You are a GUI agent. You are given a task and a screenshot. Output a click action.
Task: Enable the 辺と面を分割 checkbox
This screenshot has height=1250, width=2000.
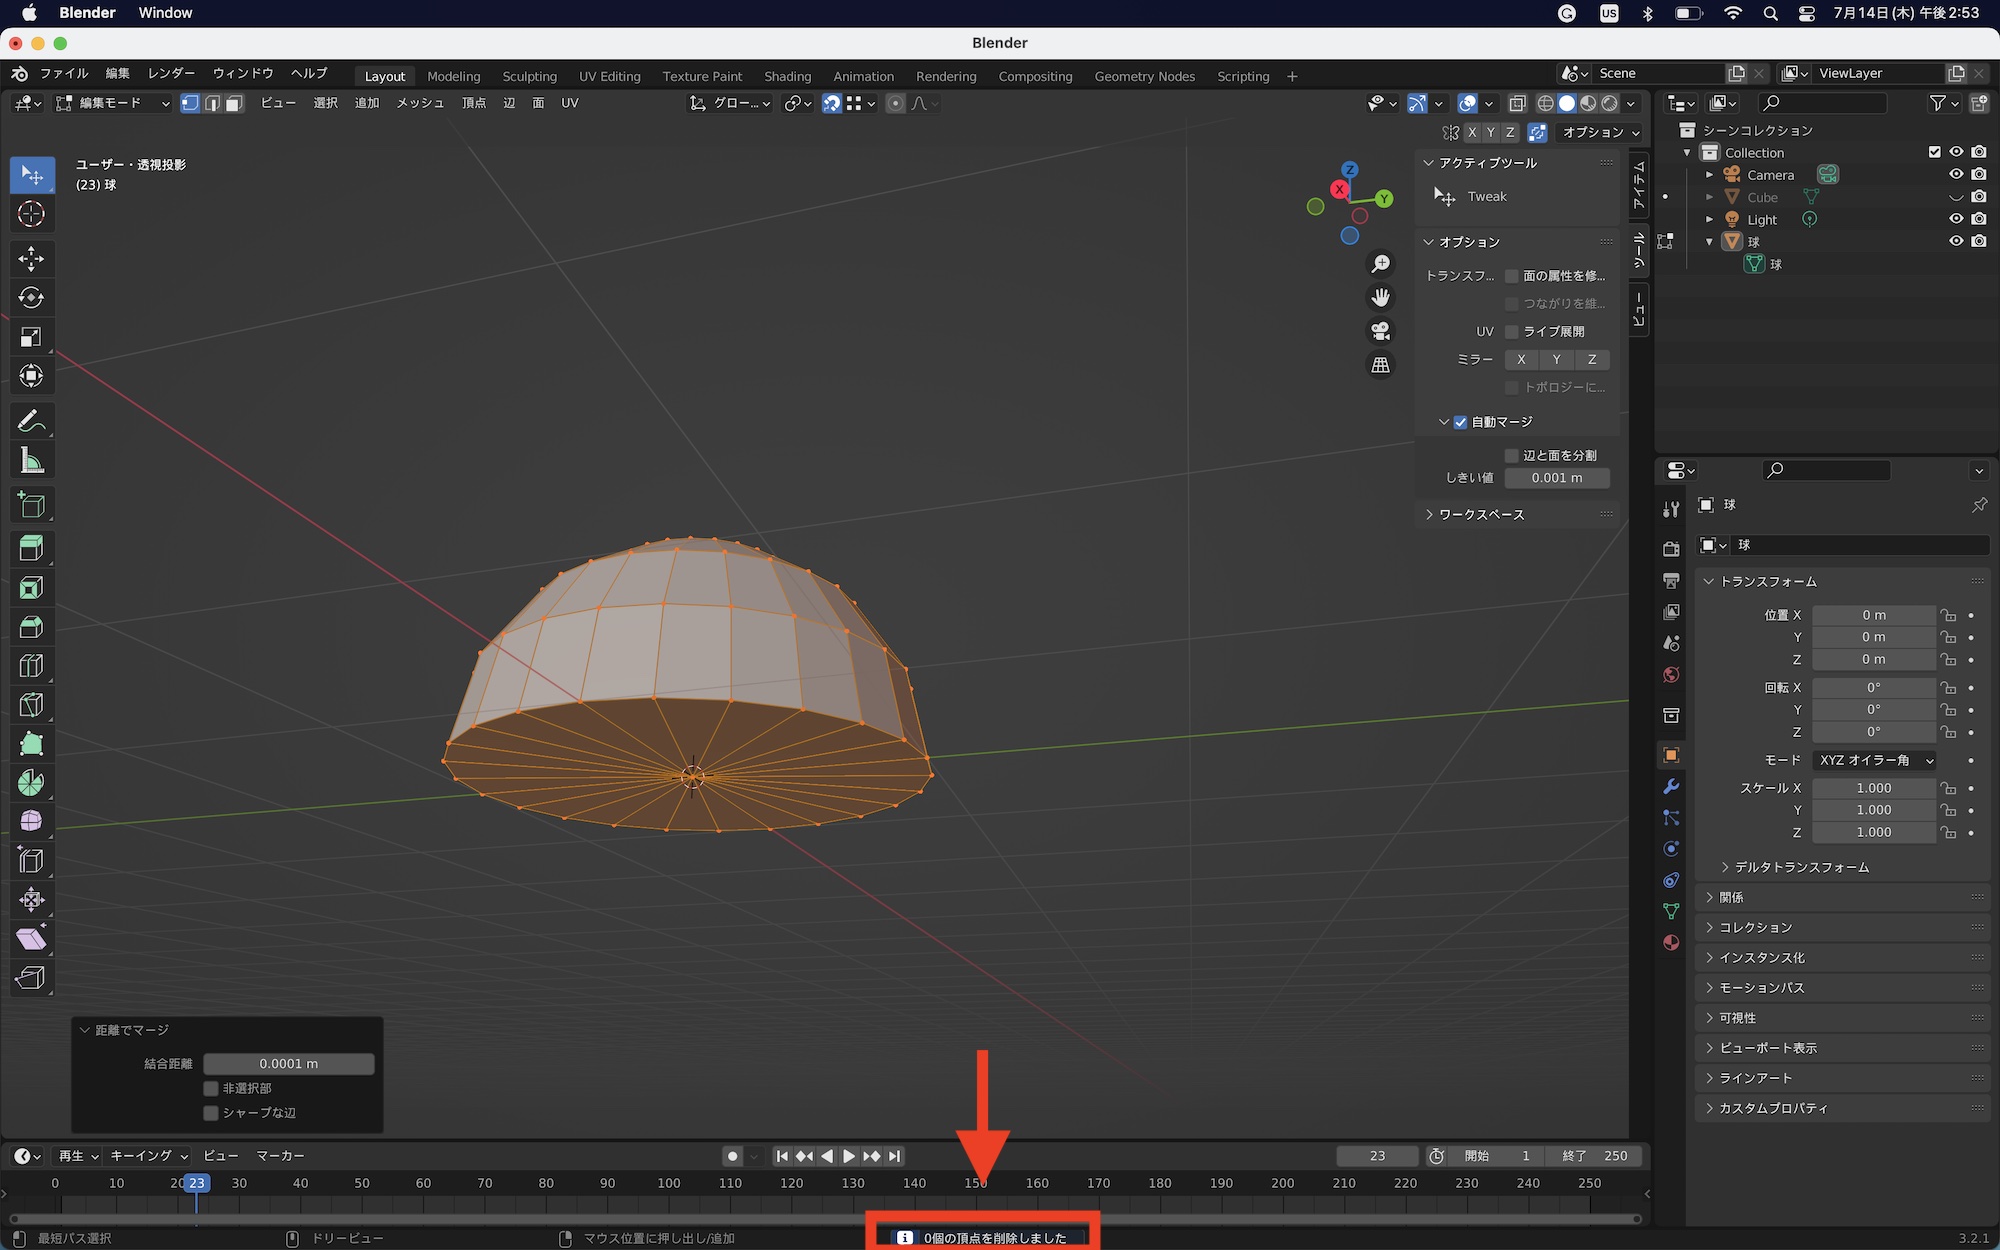pyautogui.click(x=1512, y=455)
